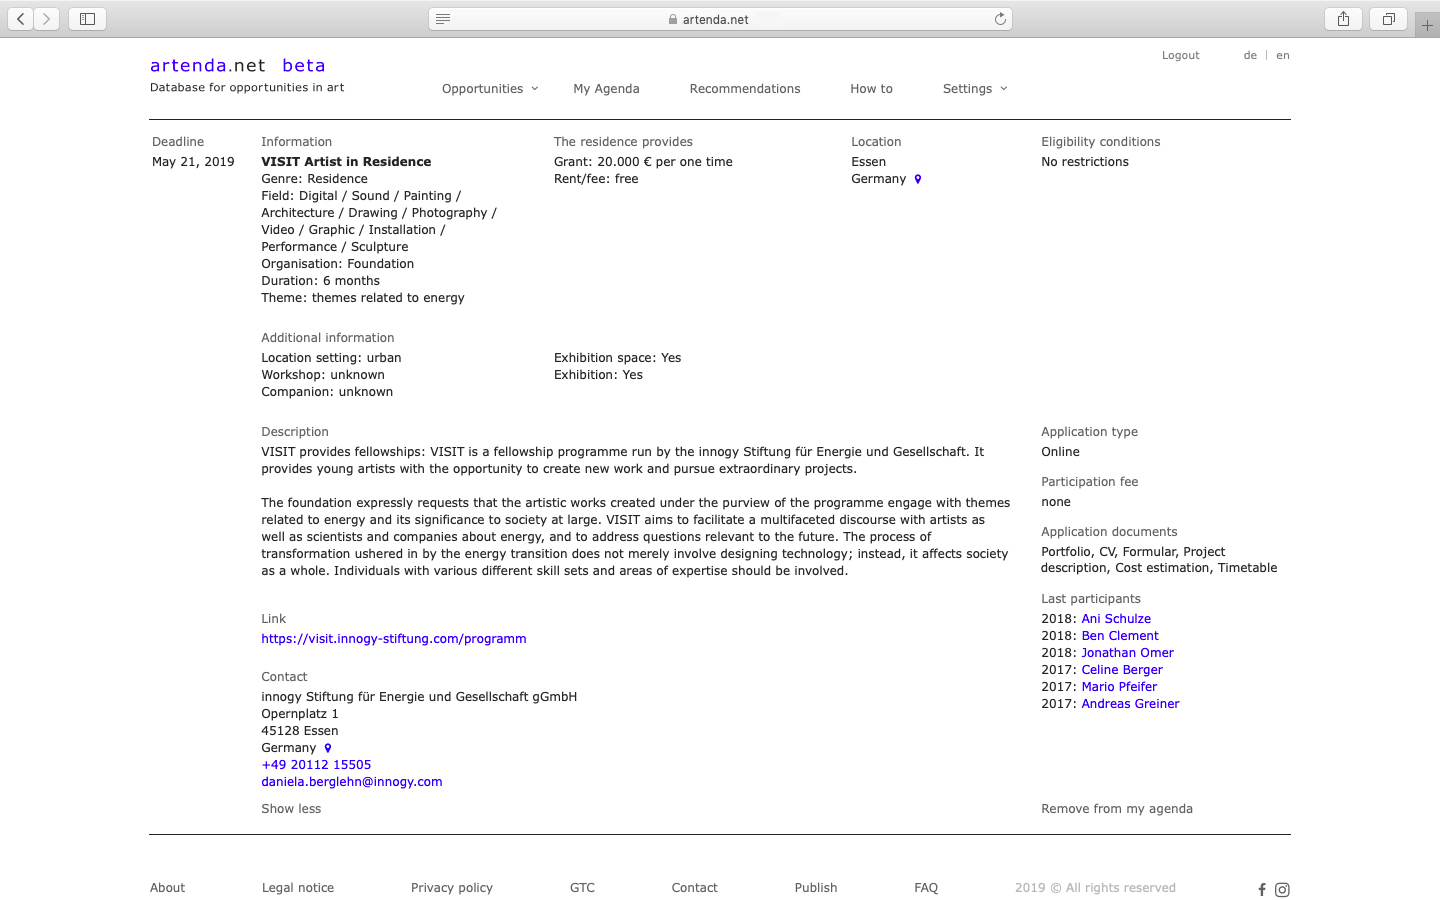
Task: Open the Facebook icon in footer
Action: pos(1262,889)
